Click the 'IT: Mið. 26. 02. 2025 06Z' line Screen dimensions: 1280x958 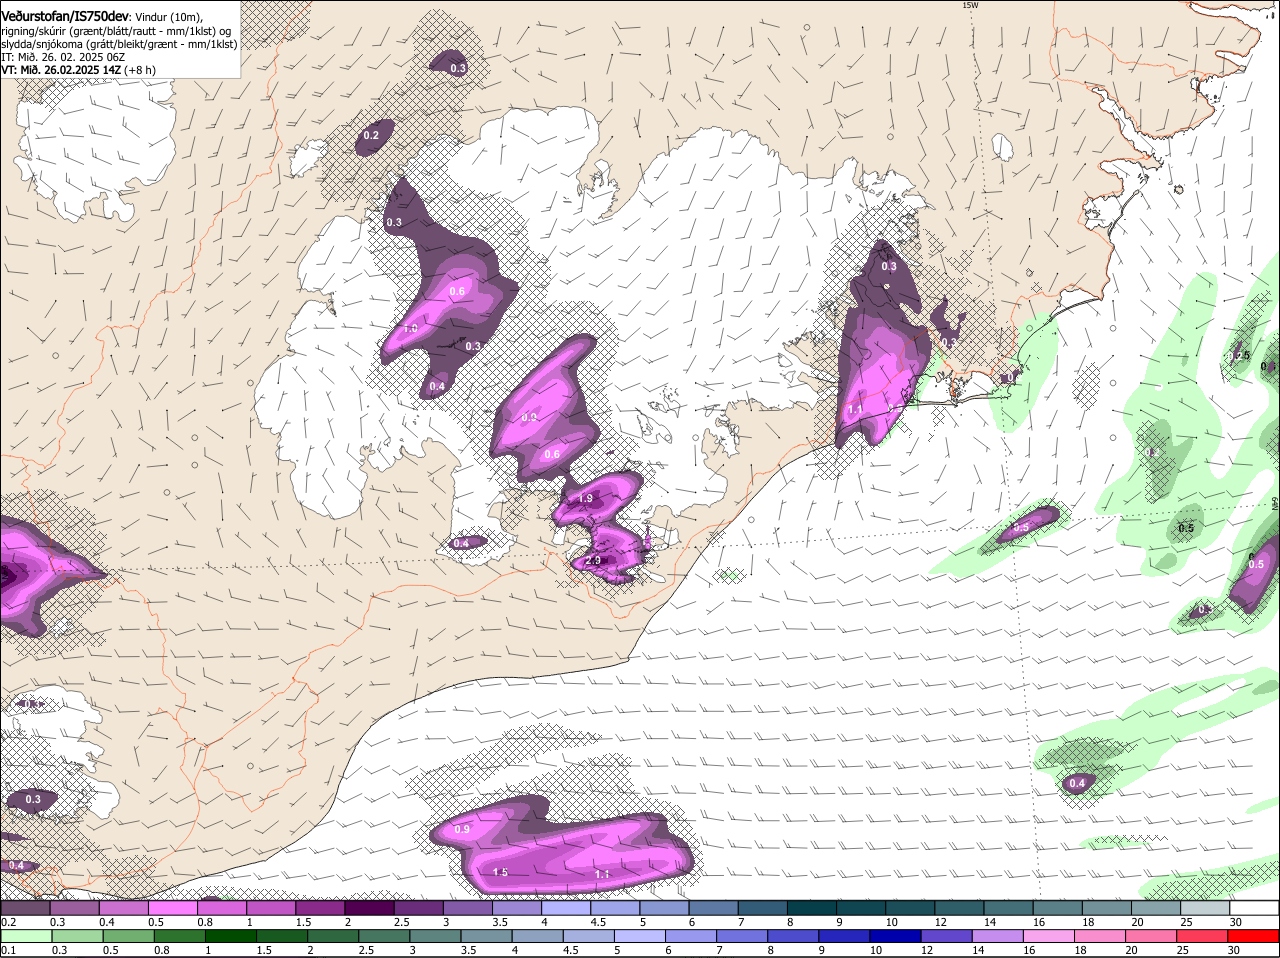click(63, 57)
